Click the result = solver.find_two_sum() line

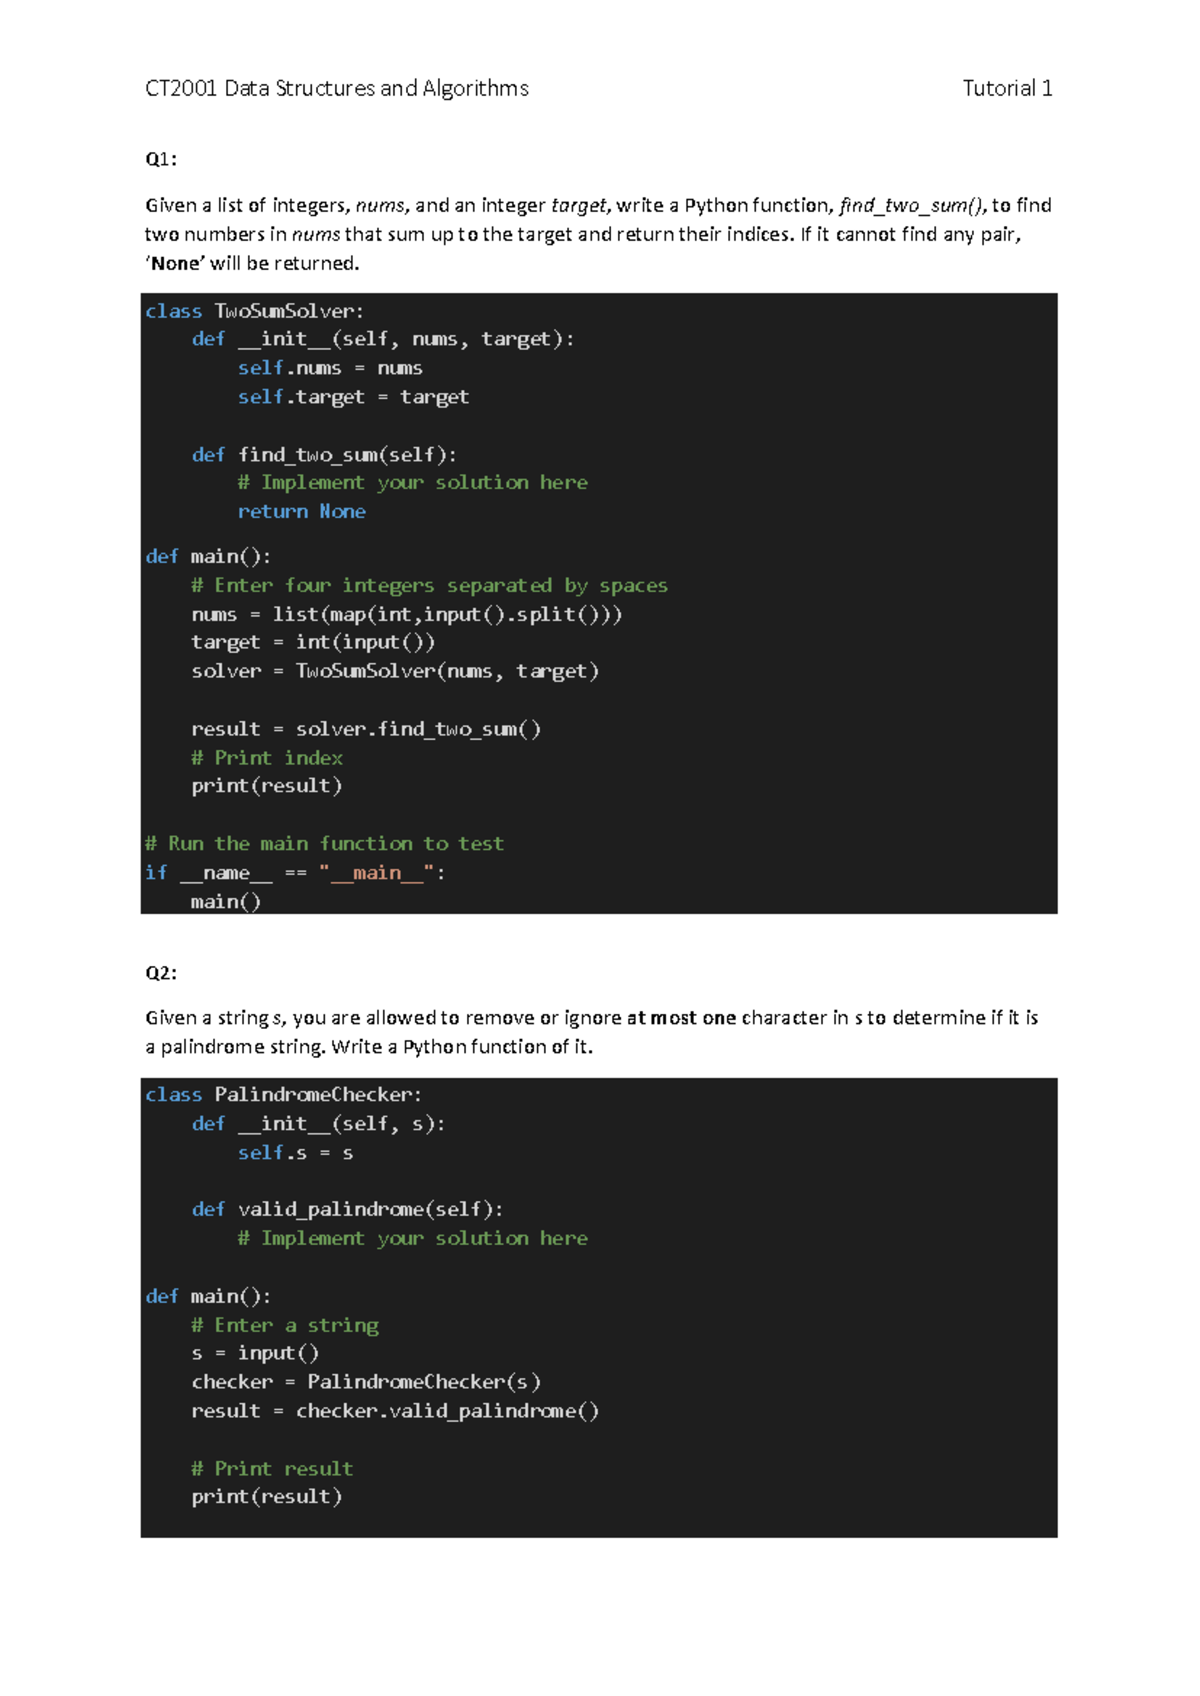(366, 729)
